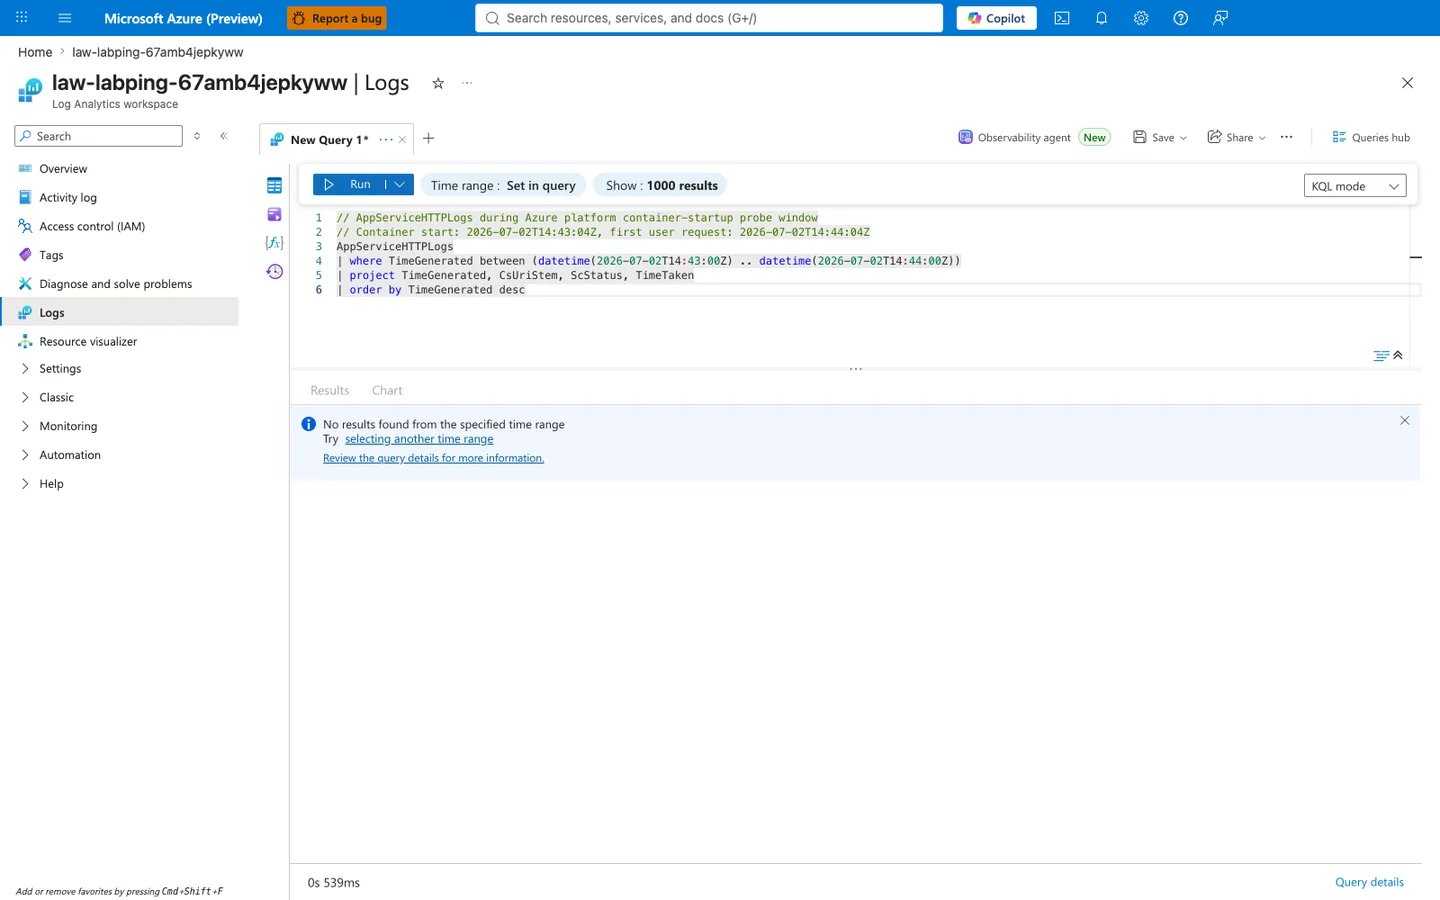Open the Tables side panel icon
The height and width of the screenshot is (900, 1440).
tap(275, 185)
